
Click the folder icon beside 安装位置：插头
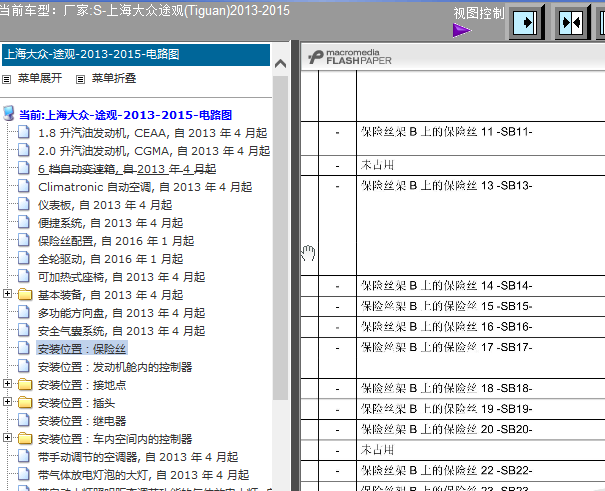(x=25, y=402)
